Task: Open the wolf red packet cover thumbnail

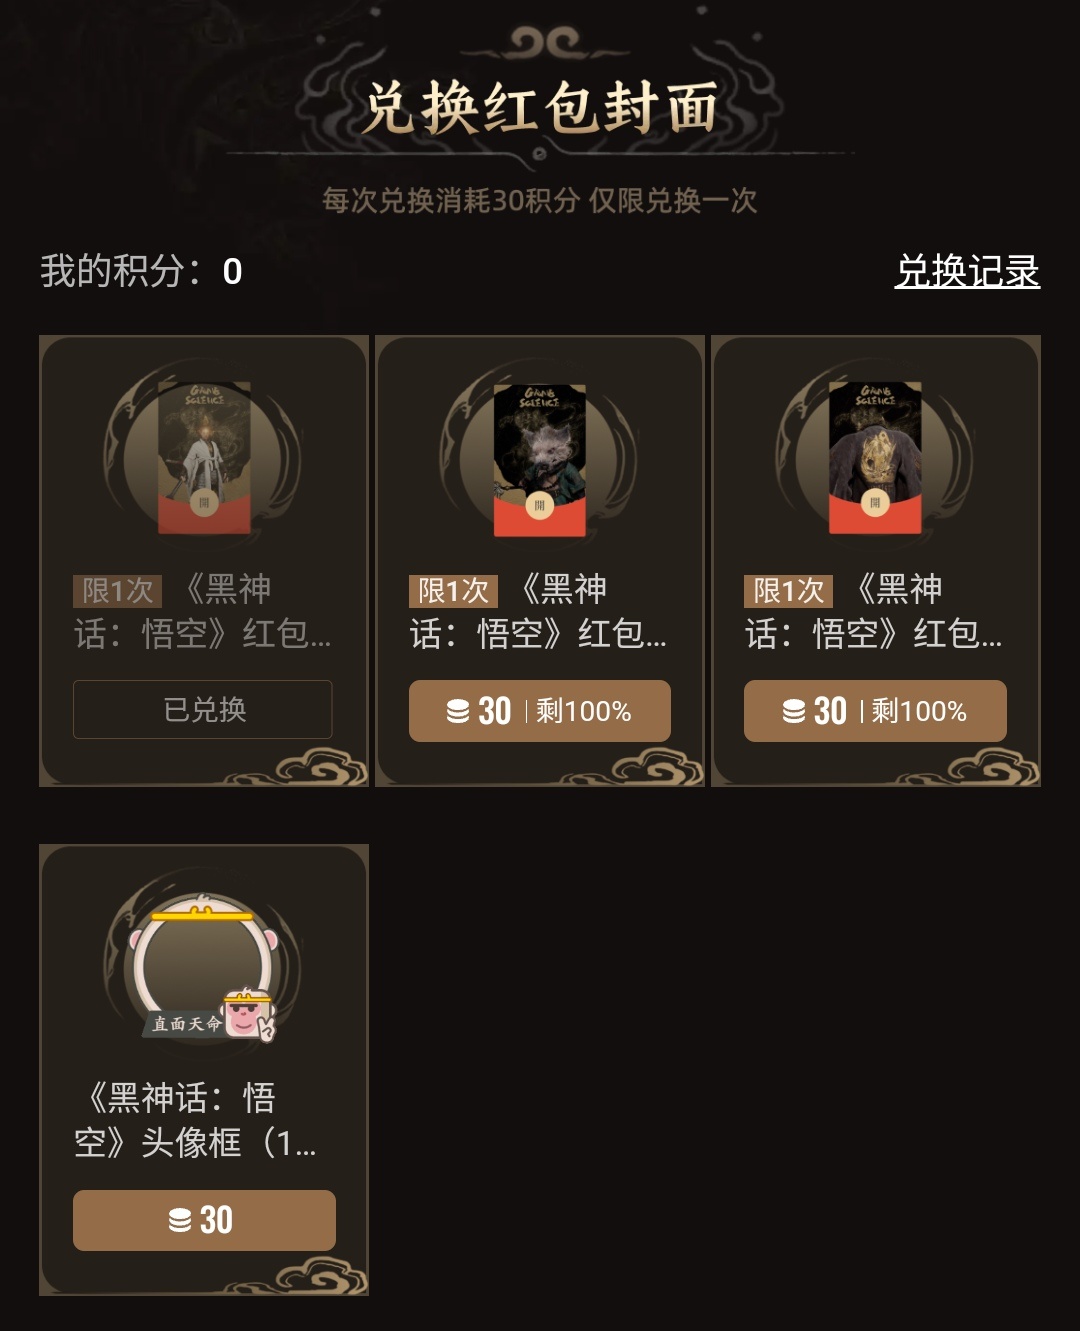Action: [540, 458]
